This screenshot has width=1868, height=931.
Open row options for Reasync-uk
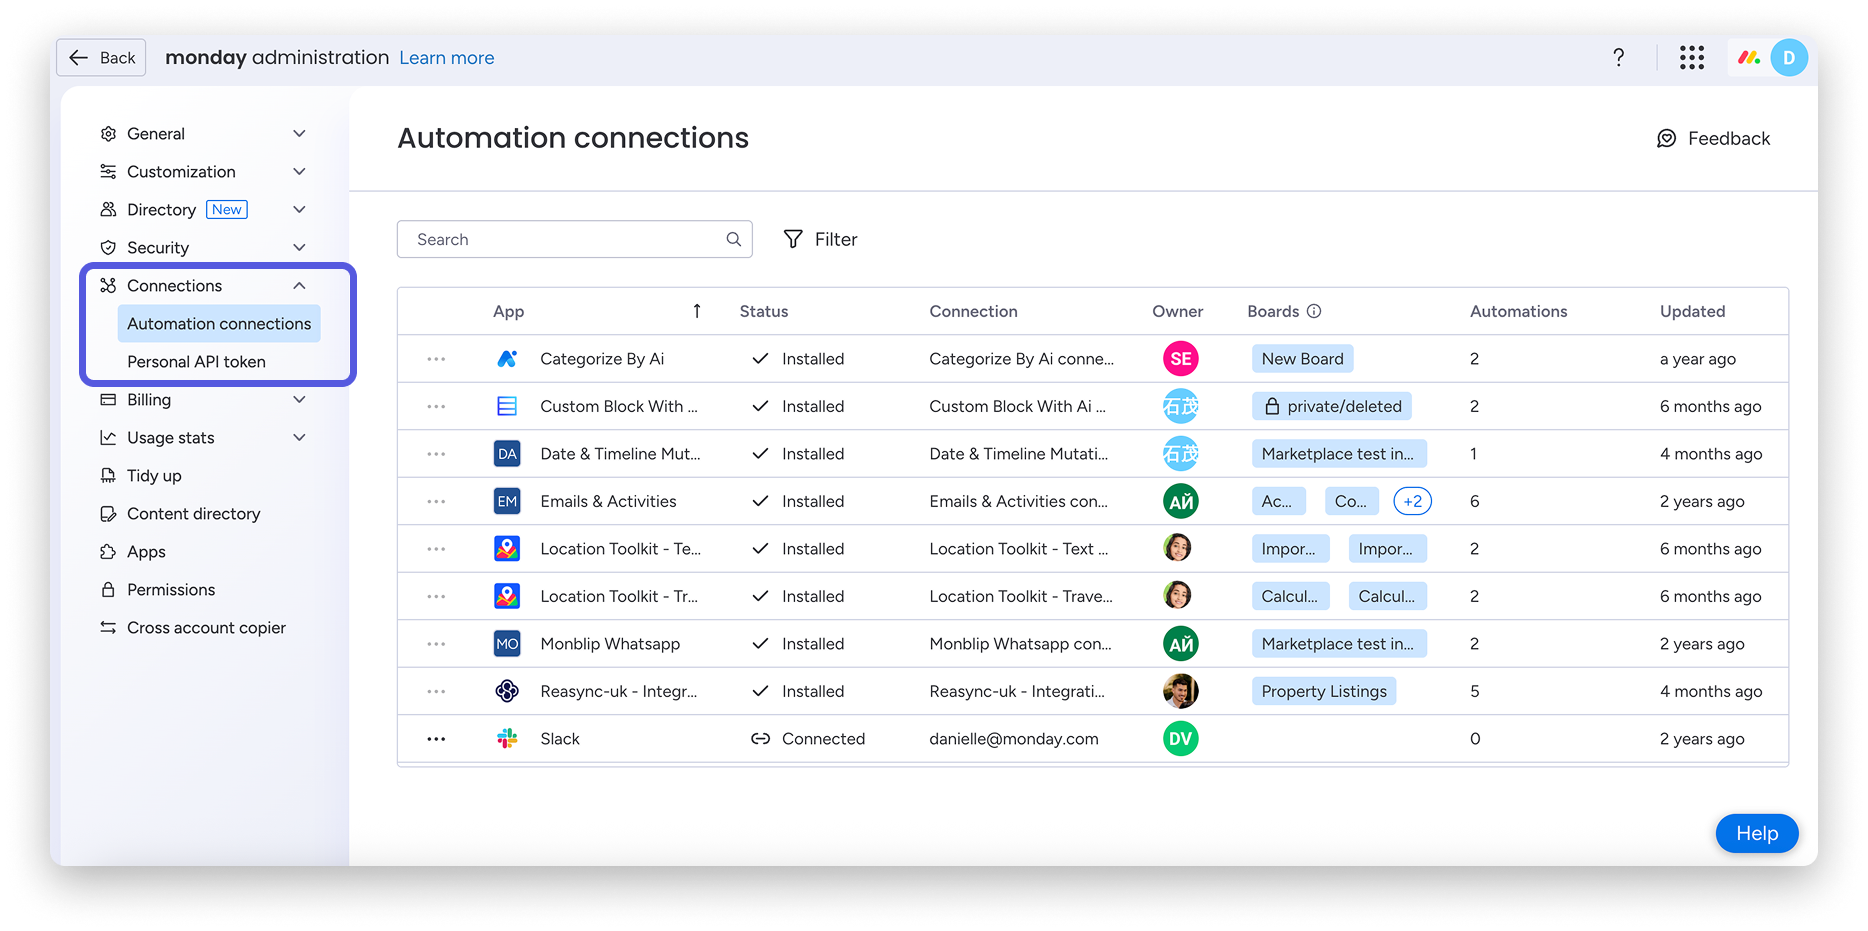click(x=436, y=692)
